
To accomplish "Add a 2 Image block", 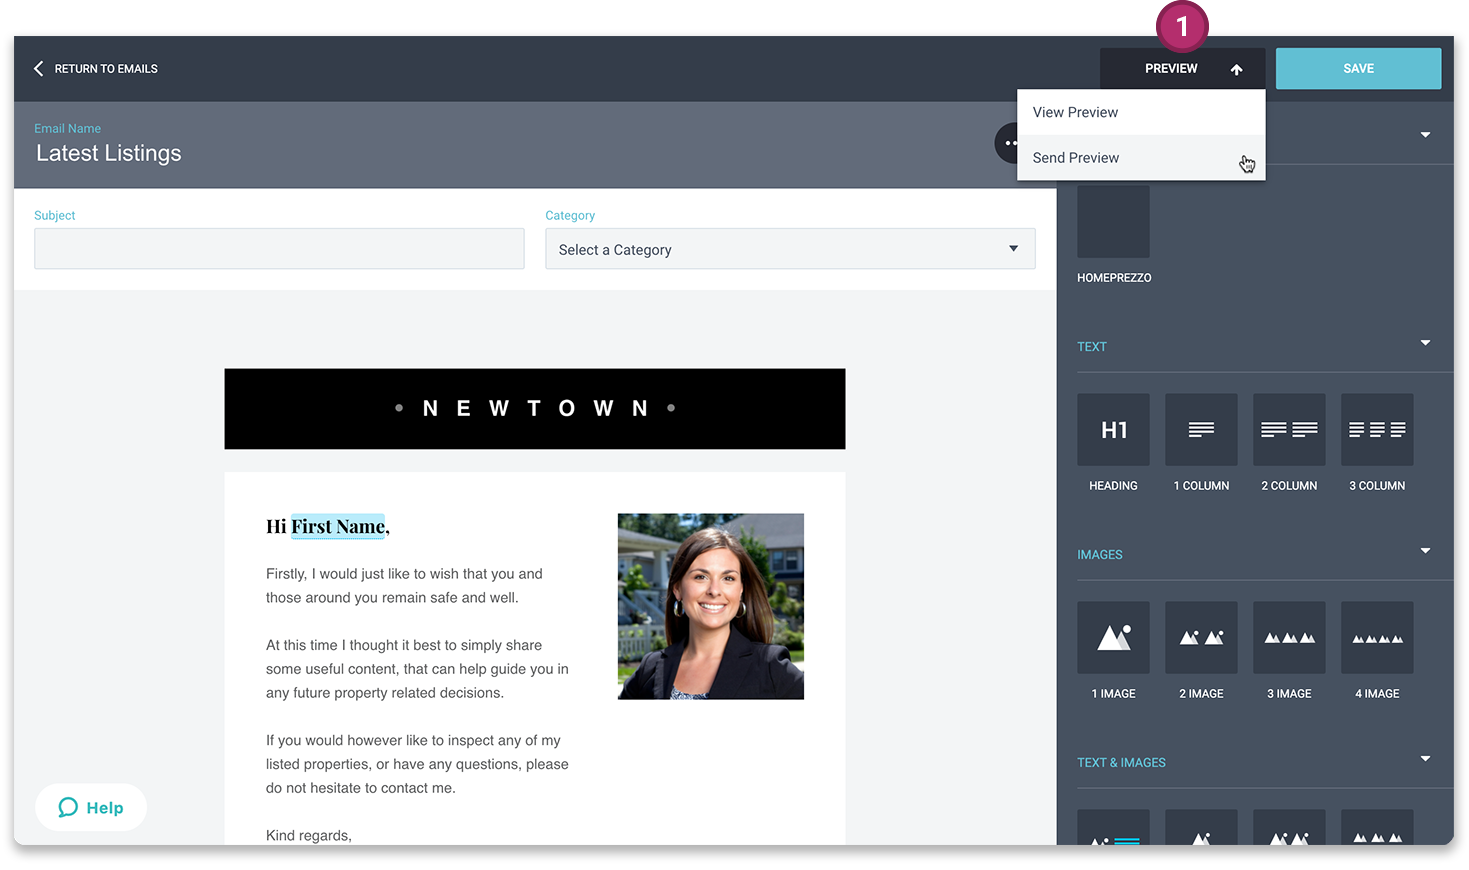I will [1201, 637].
